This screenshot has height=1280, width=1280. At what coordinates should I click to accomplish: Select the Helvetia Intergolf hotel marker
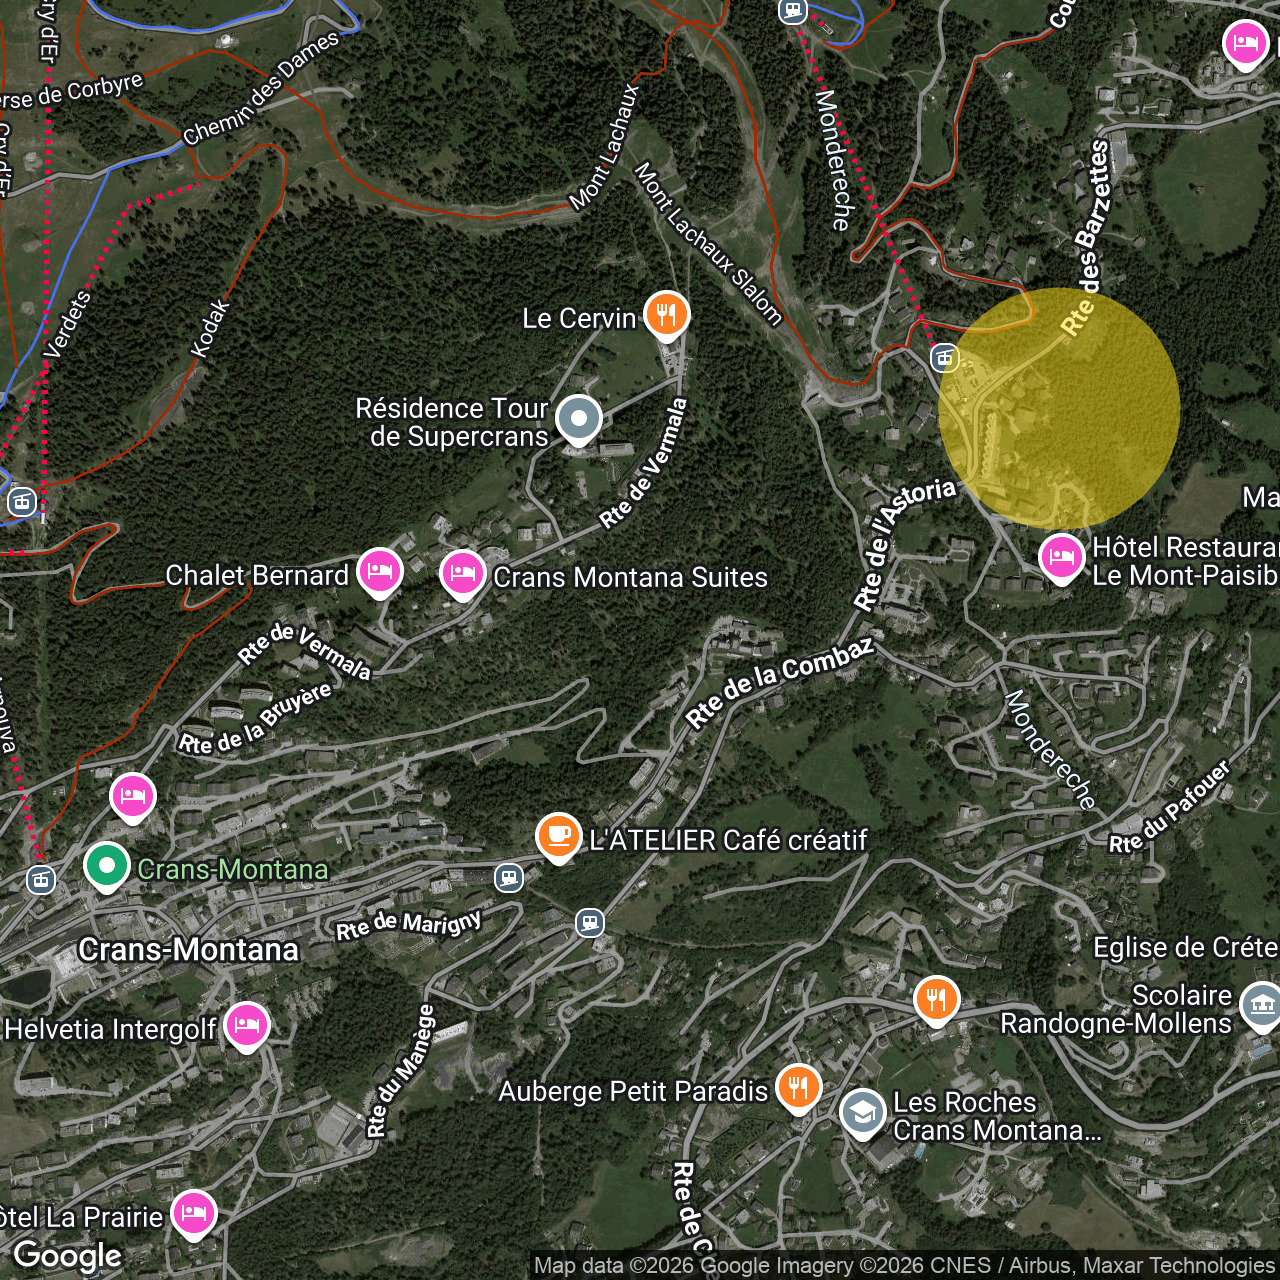click(x=246, y=1025)
